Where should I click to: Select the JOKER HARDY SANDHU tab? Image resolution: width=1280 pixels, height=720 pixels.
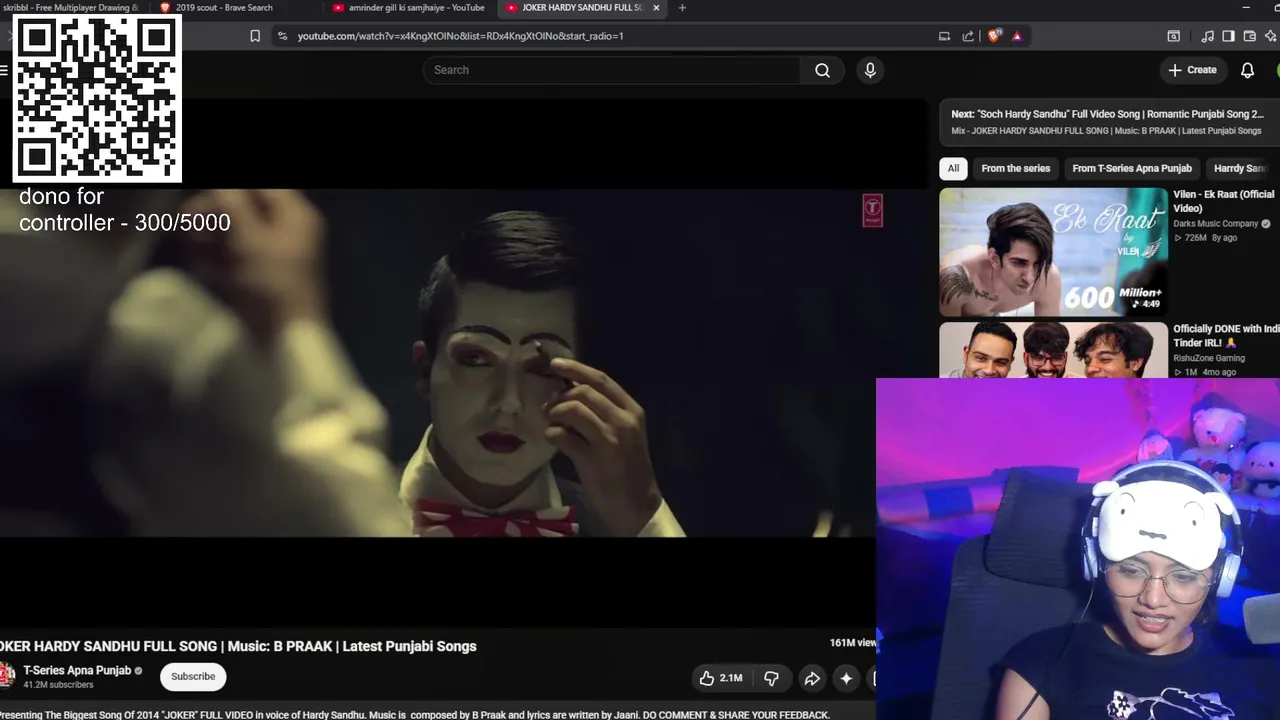(584, 8)
